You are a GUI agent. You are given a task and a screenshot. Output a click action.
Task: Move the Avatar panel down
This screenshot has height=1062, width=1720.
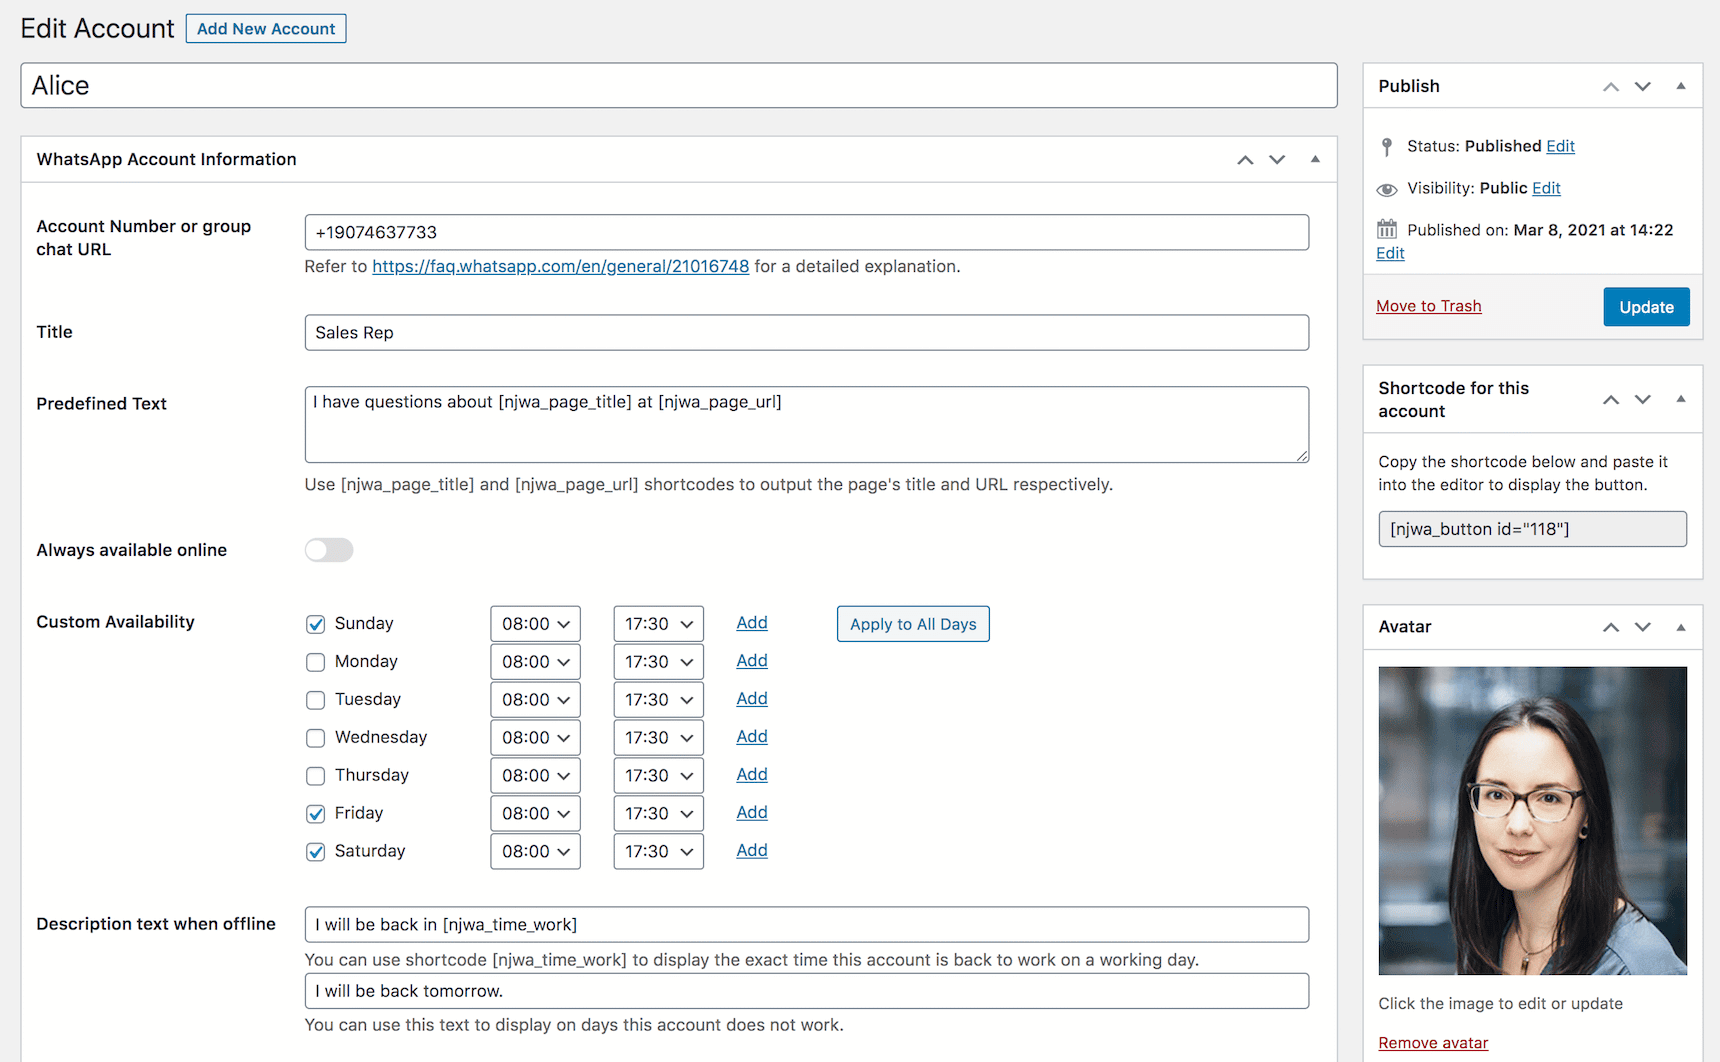(1643, 628)
